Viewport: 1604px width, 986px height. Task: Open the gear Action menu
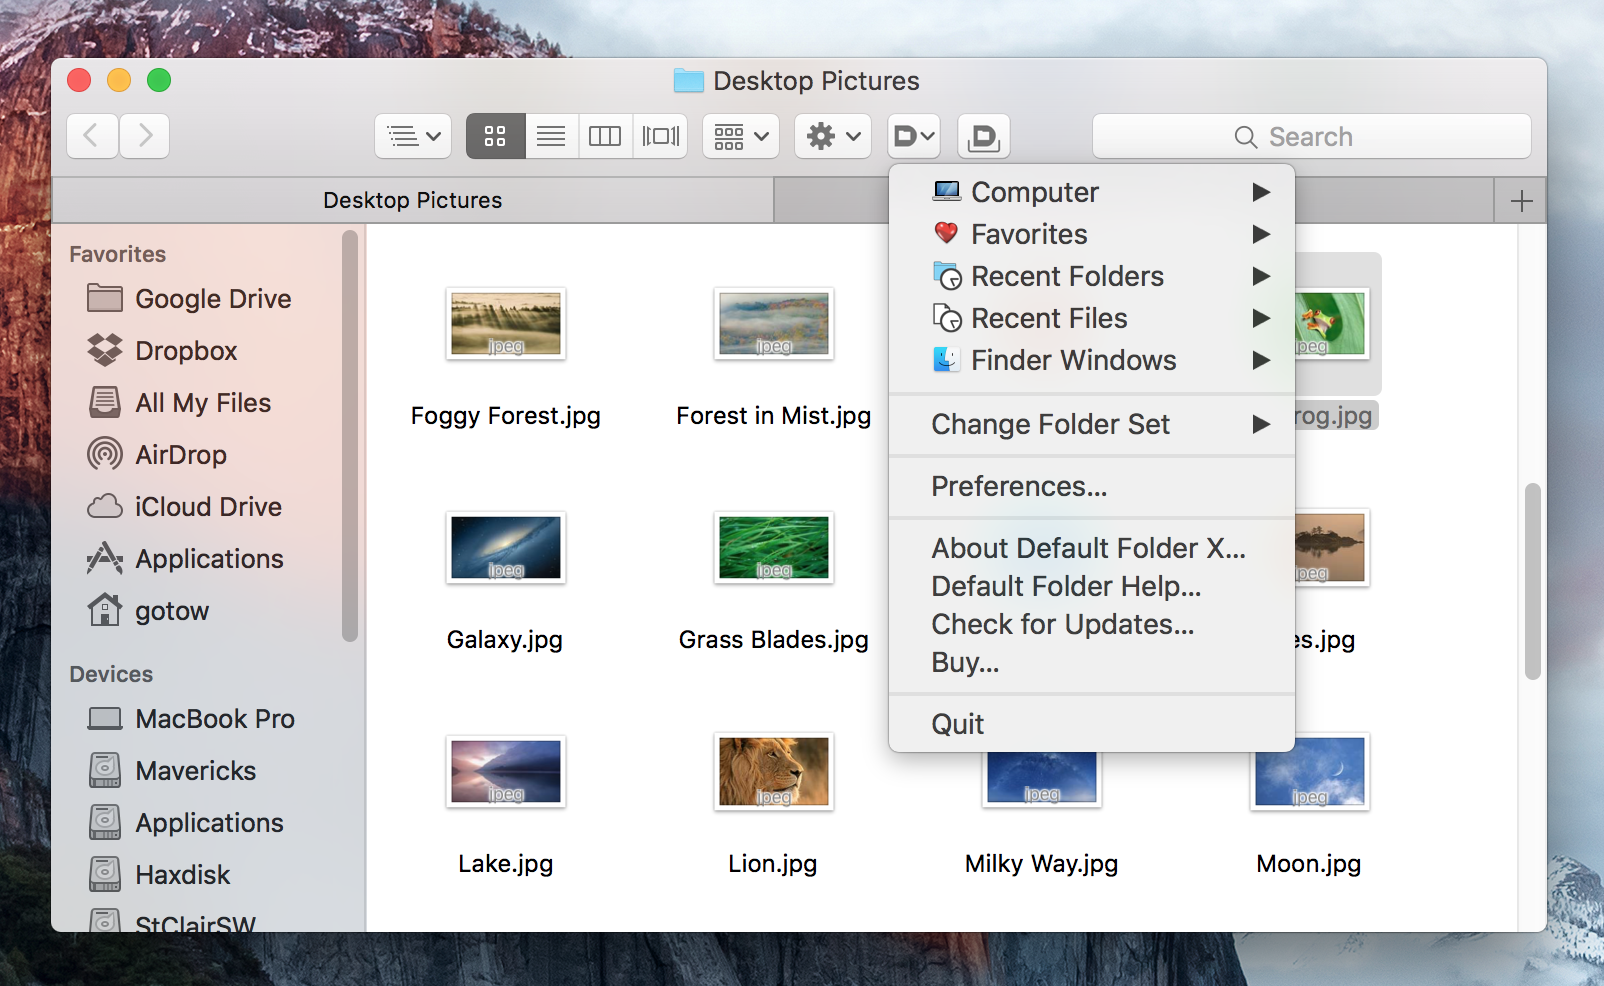833,136
